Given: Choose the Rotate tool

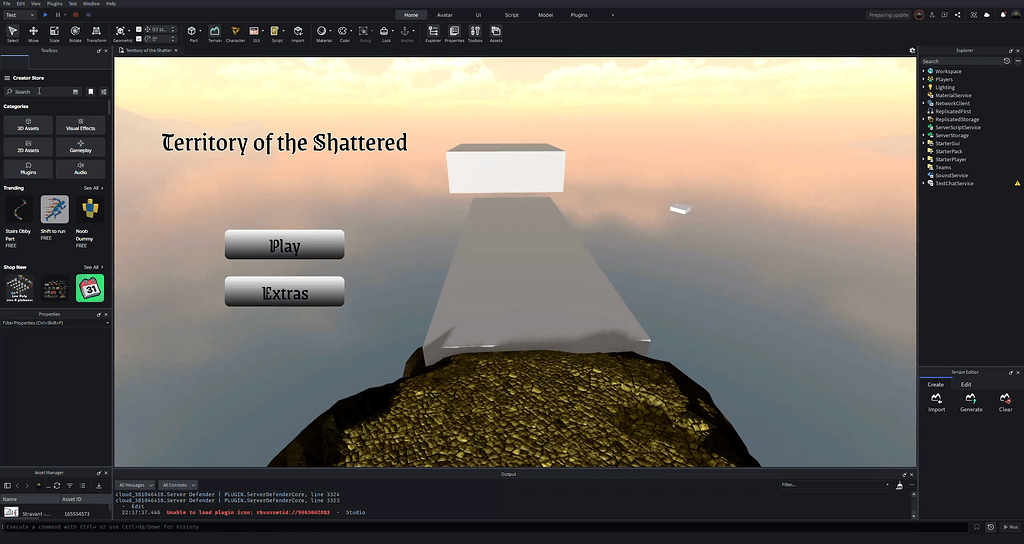Looking at the screenshot, I should point(75,34).
